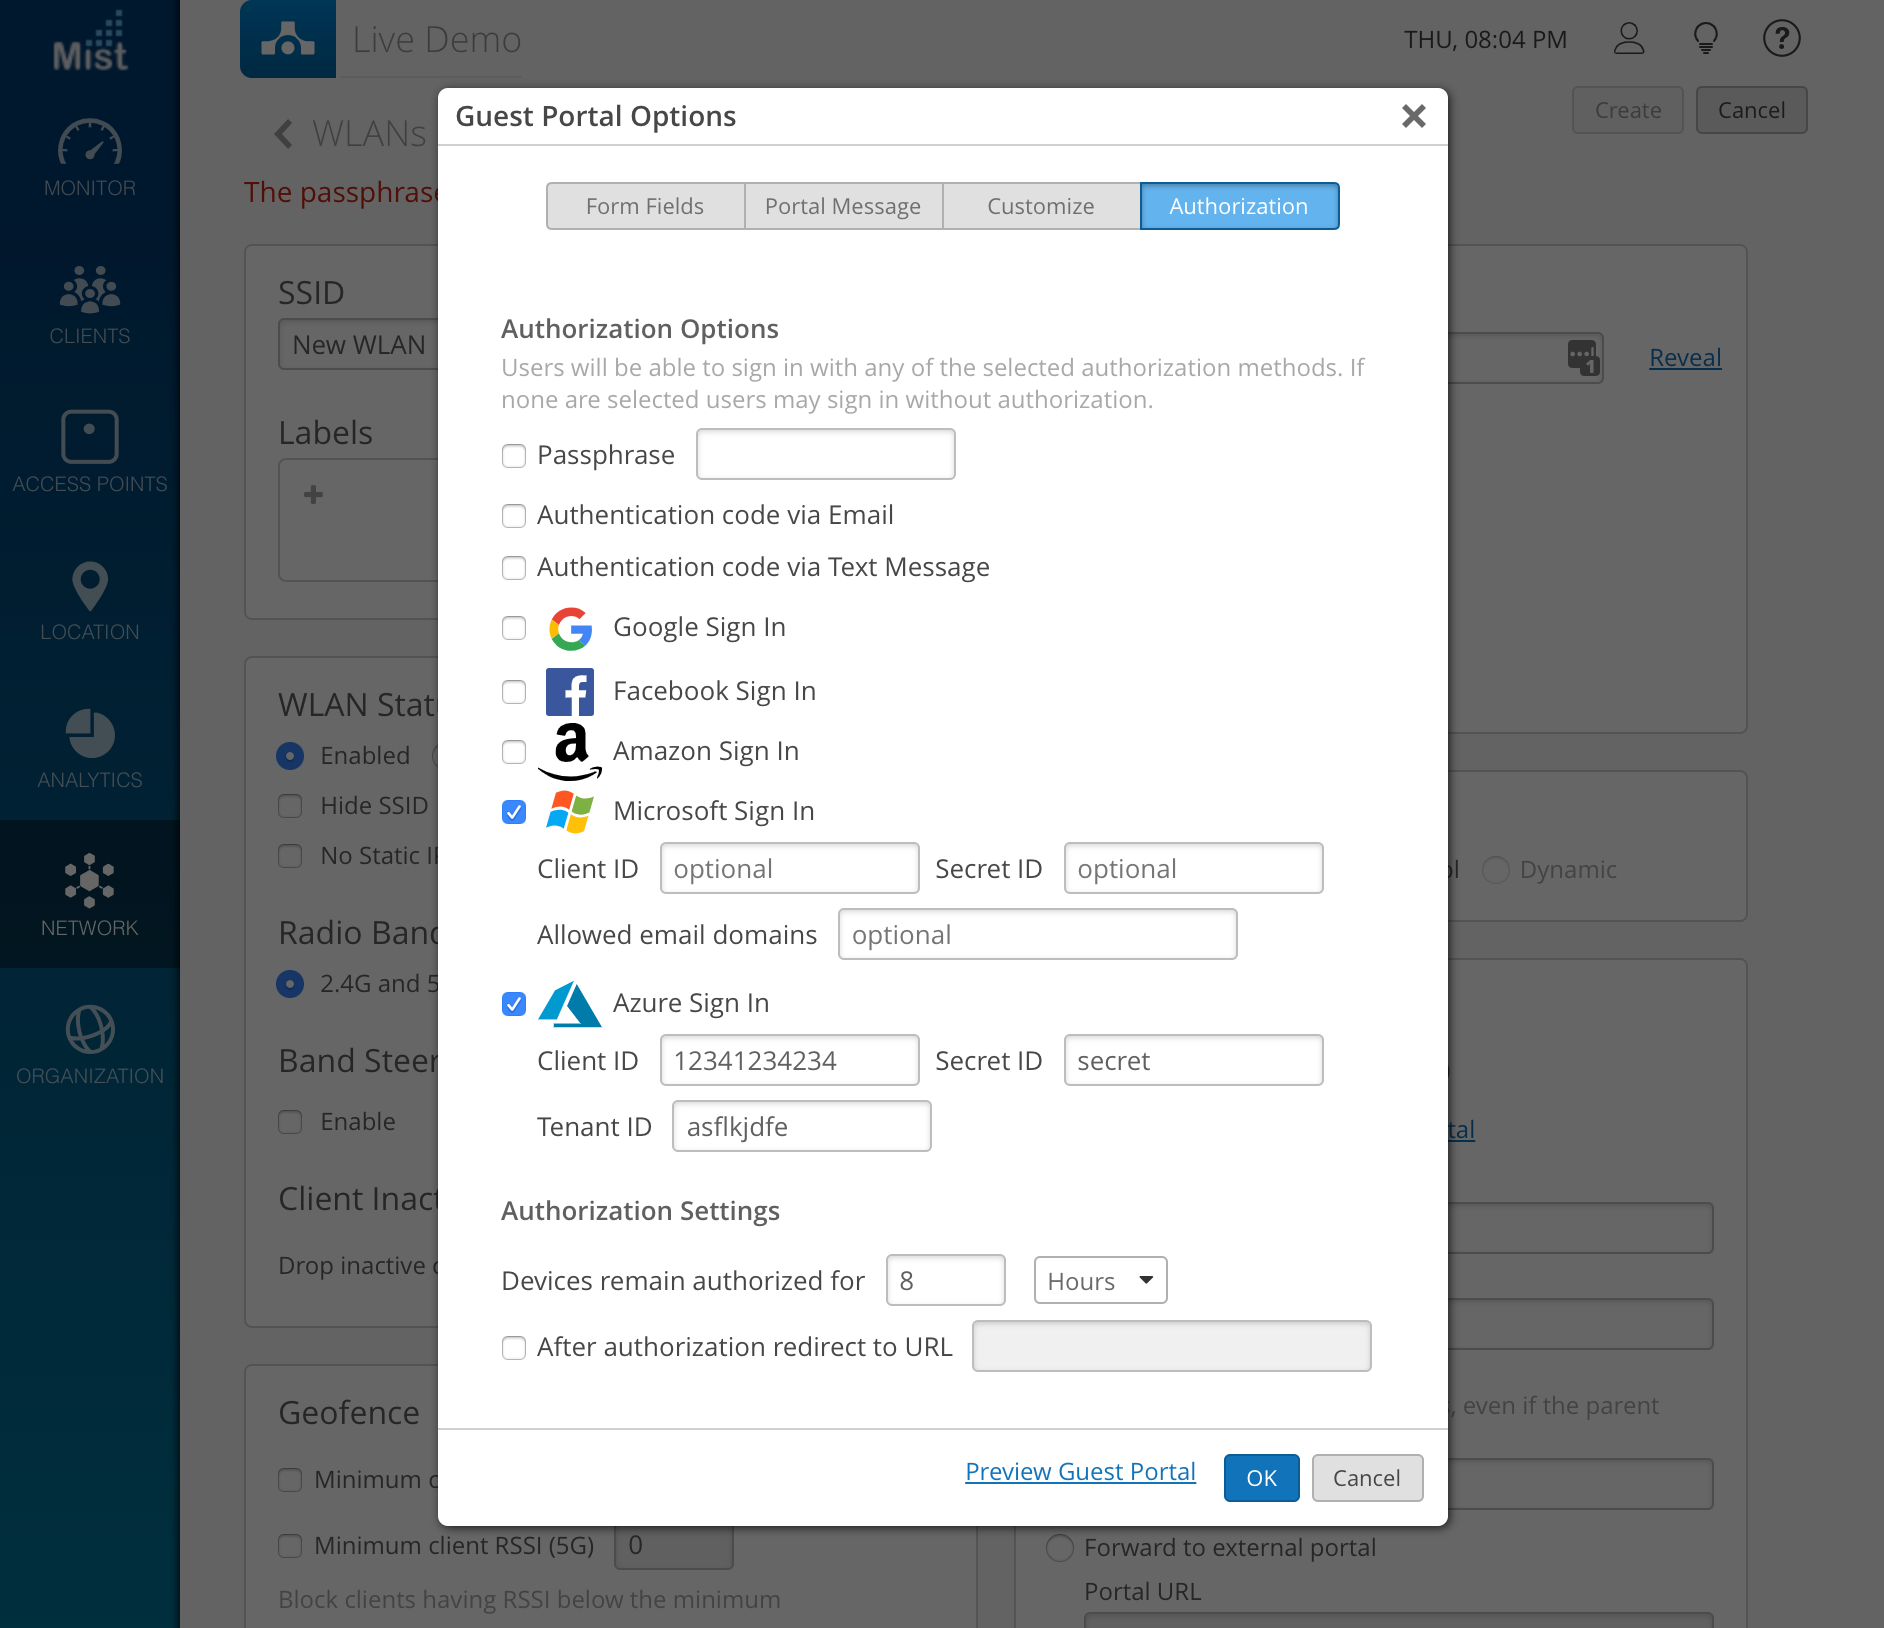This screenshot has height=1628, width=1884.
Task: Click the user account icon
Action: click(1629, 39)
